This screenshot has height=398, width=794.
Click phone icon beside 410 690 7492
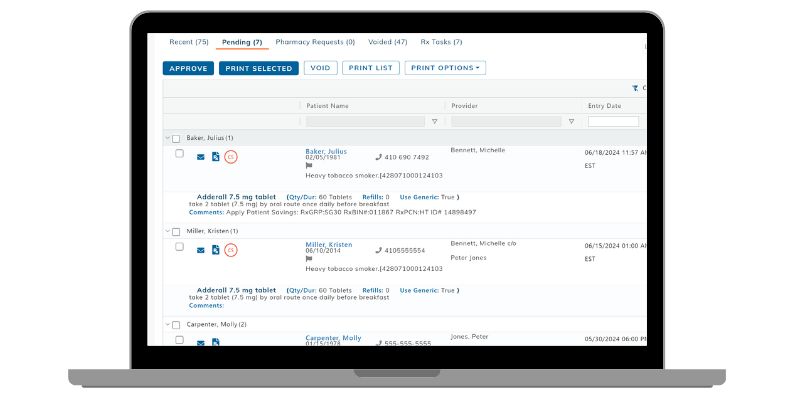point(378,157)
